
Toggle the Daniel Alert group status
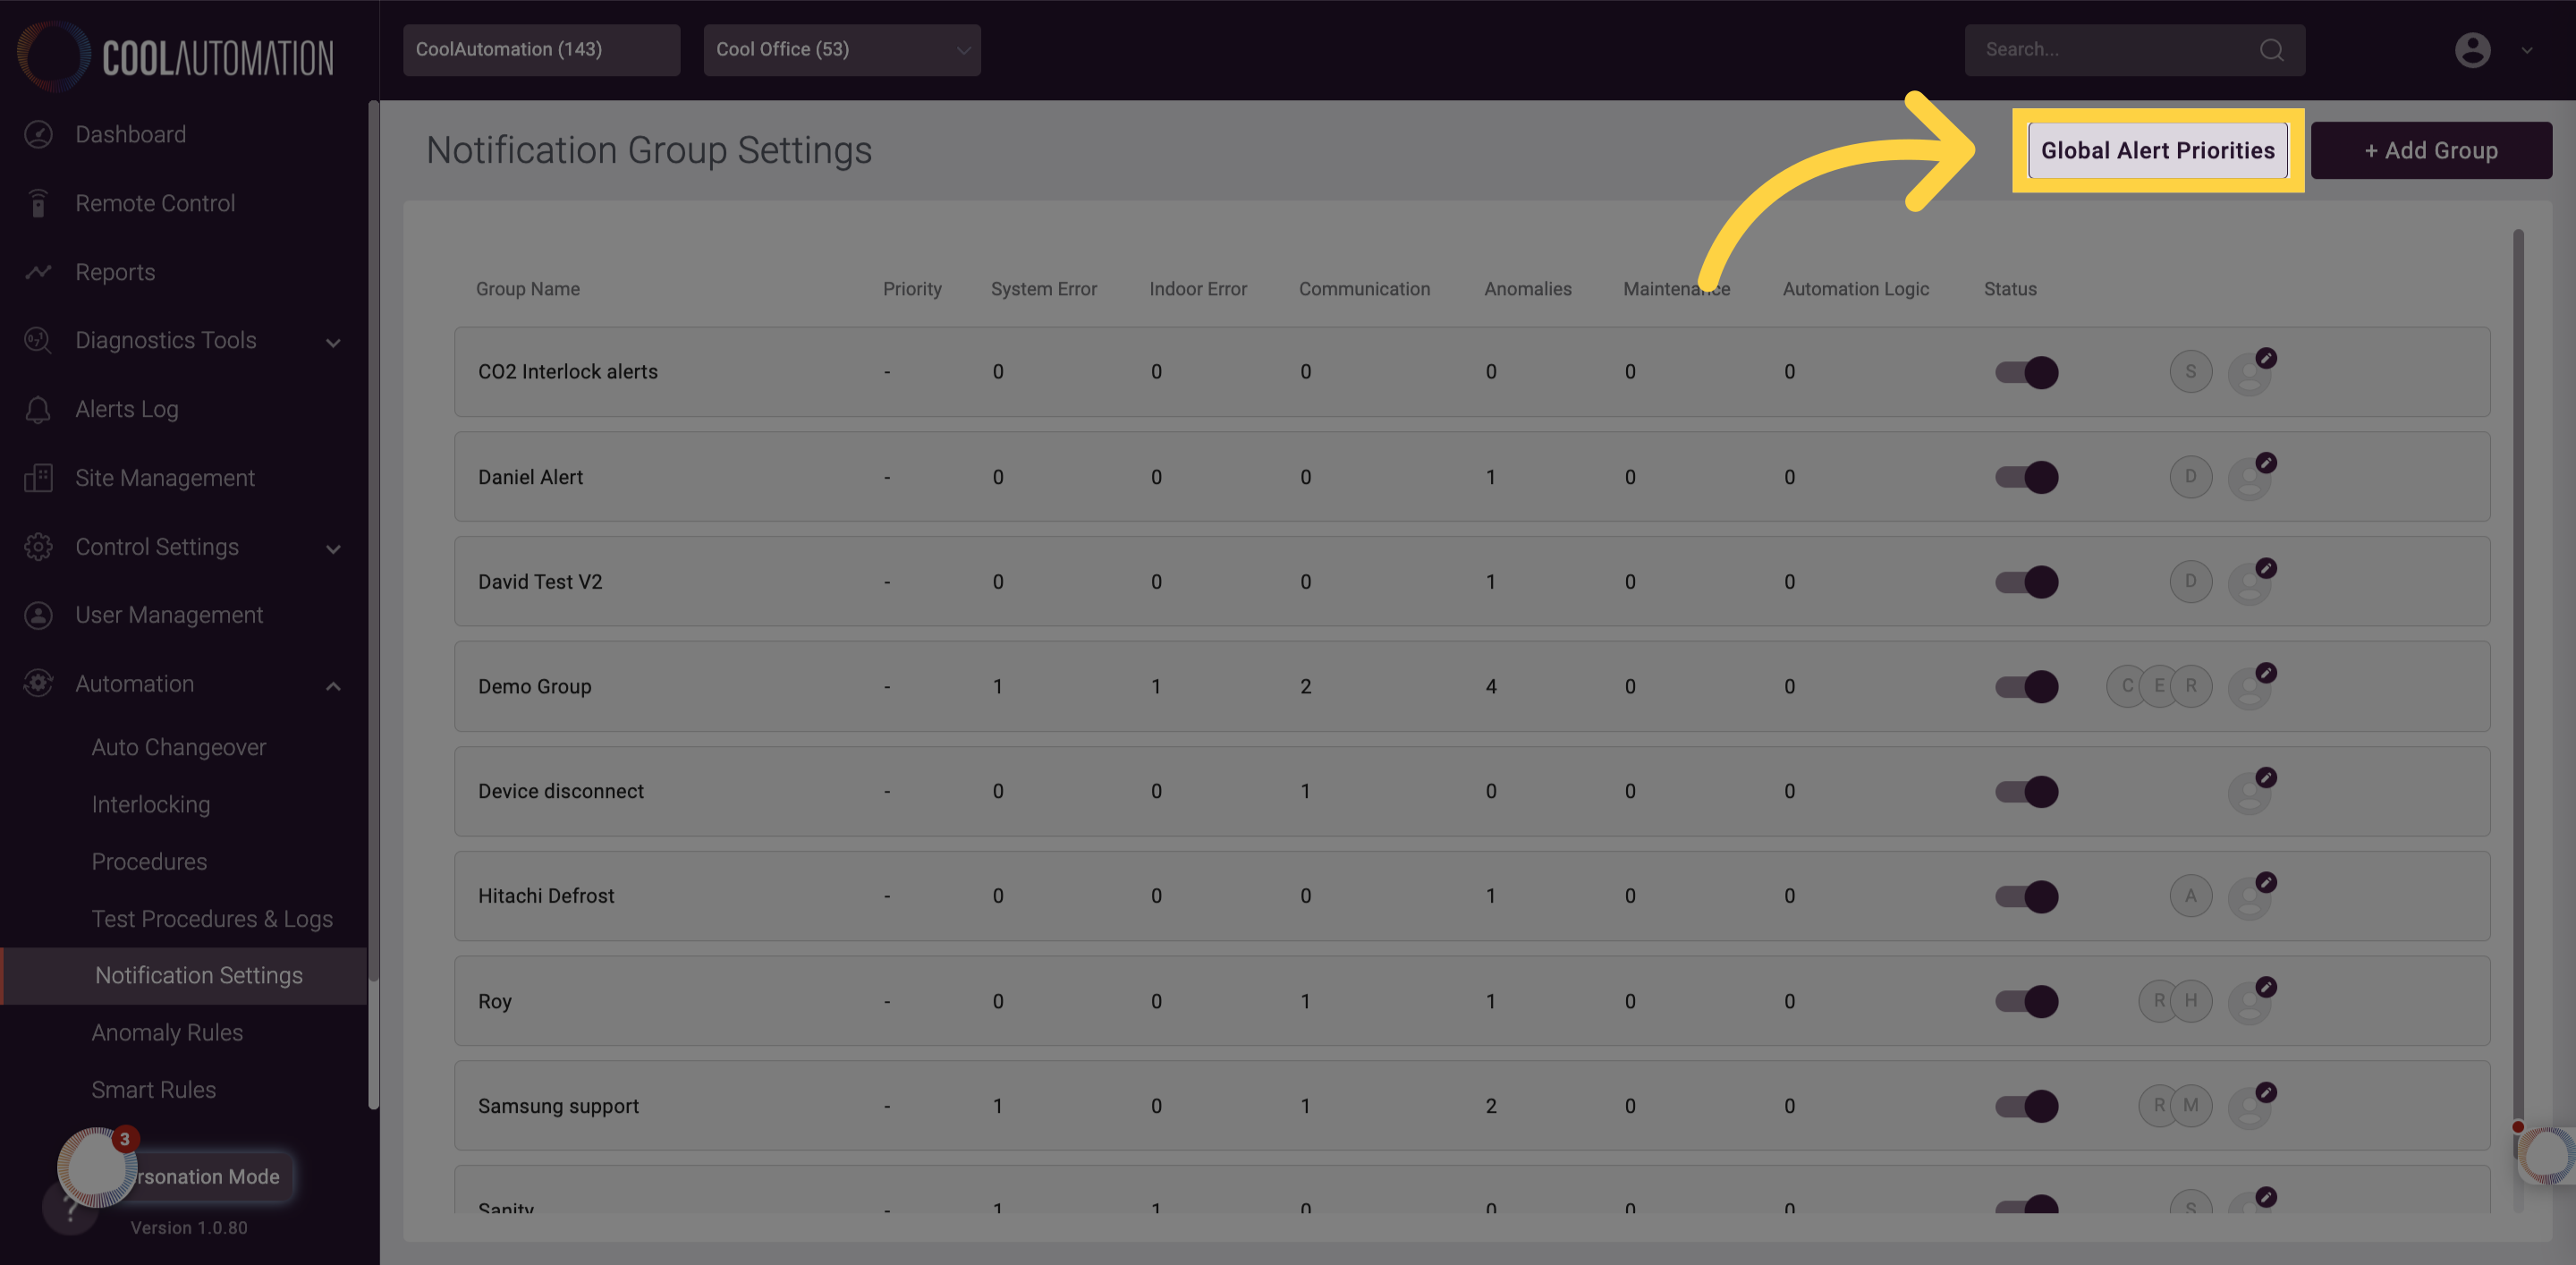click(x=2025, y=477)
